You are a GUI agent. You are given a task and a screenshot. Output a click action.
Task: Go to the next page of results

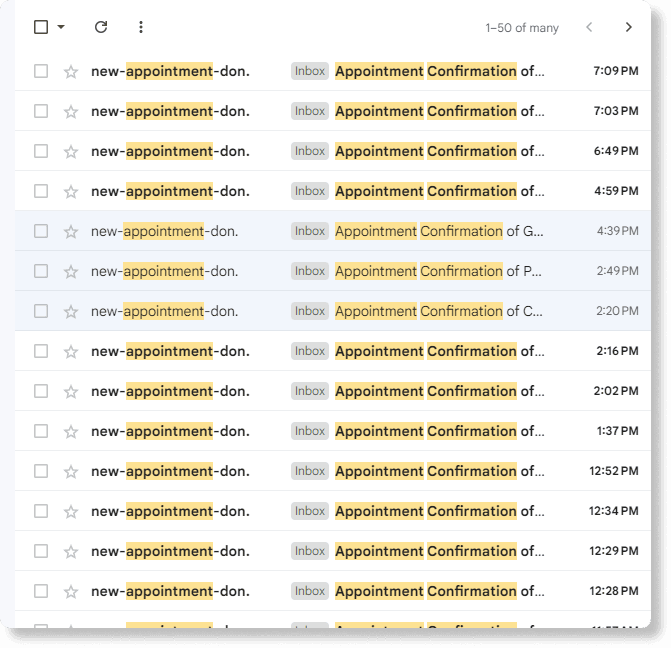coord(628,27)
